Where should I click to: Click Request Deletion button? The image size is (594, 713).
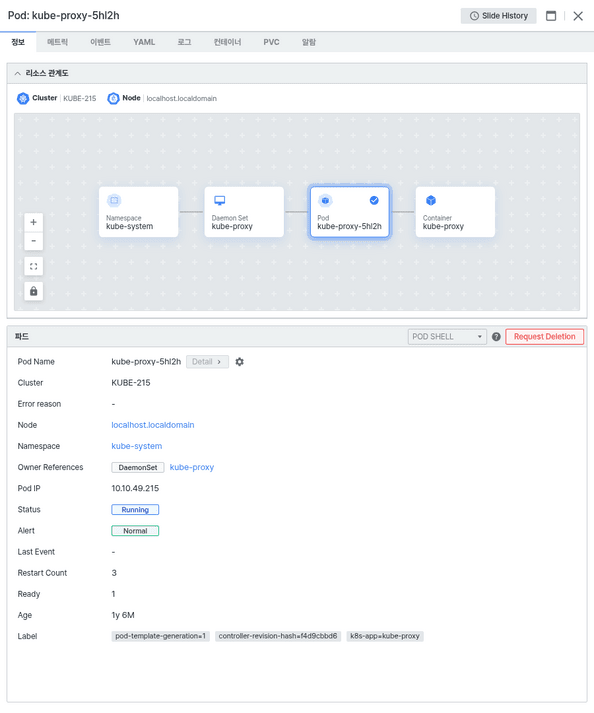coord(544,336)
